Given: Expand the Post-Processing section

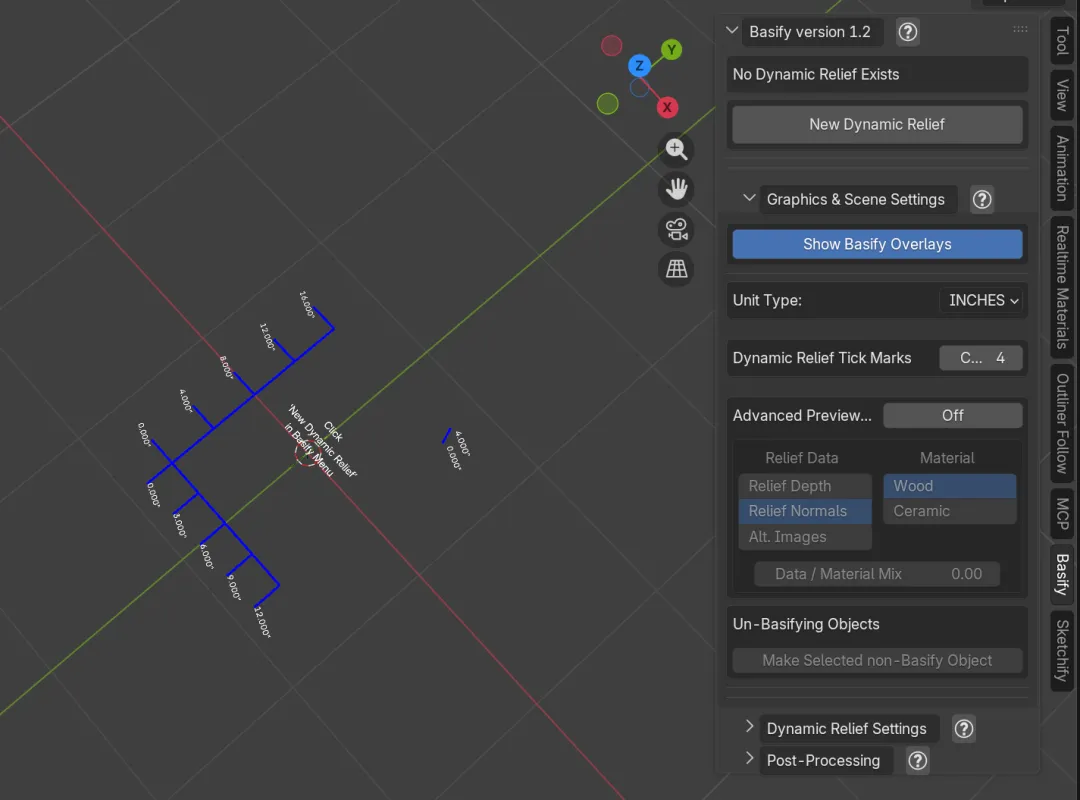Looking at the screenshot, I should point(749,759).
